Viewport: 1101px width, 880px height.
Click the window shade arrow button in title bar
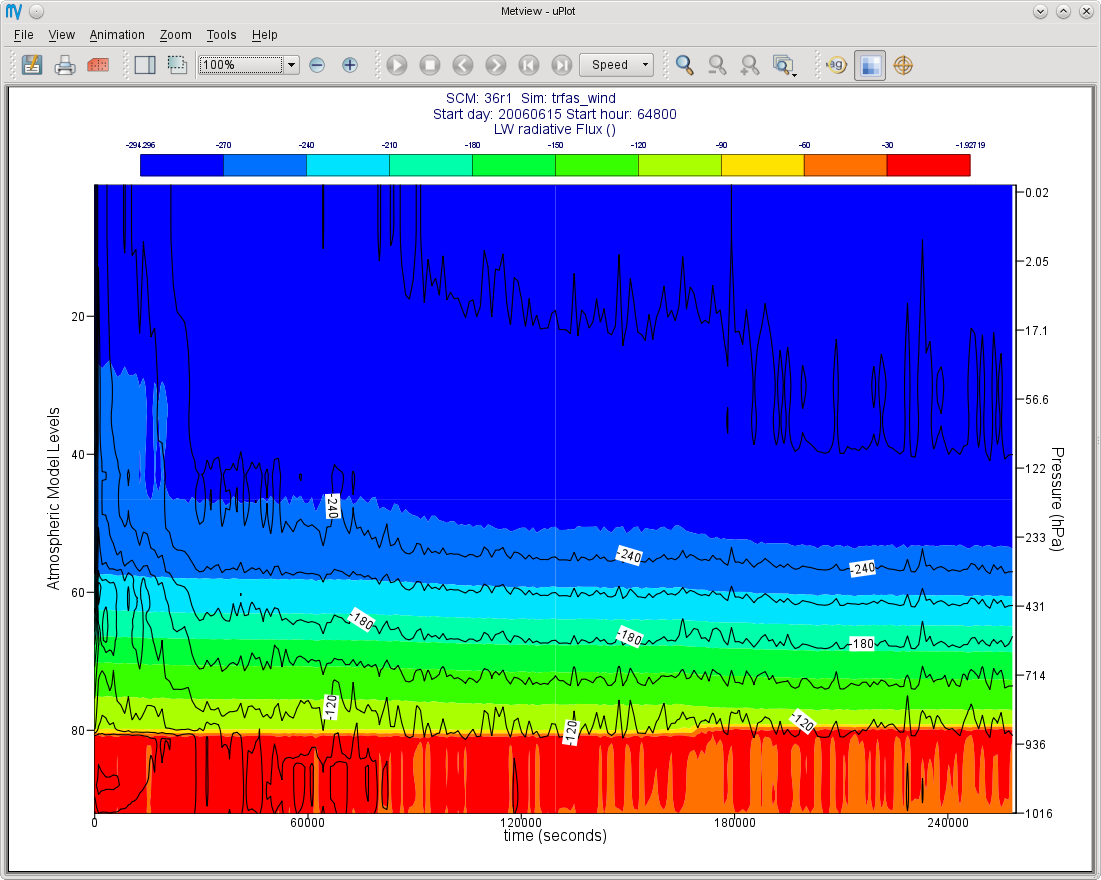tap(1041, 11)
